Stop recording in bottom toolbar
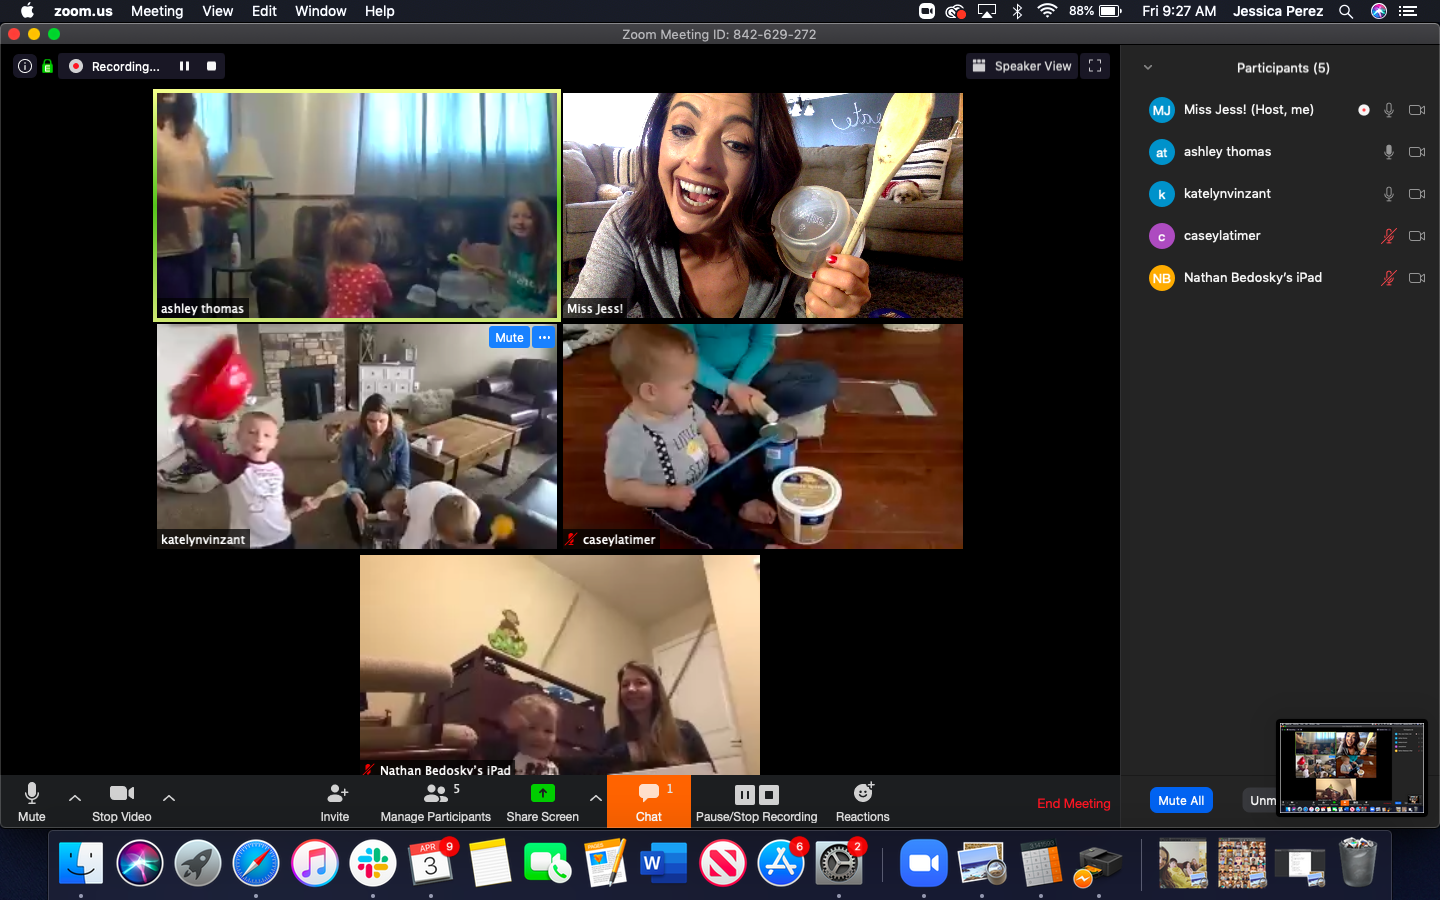 [x=769, y=795]
